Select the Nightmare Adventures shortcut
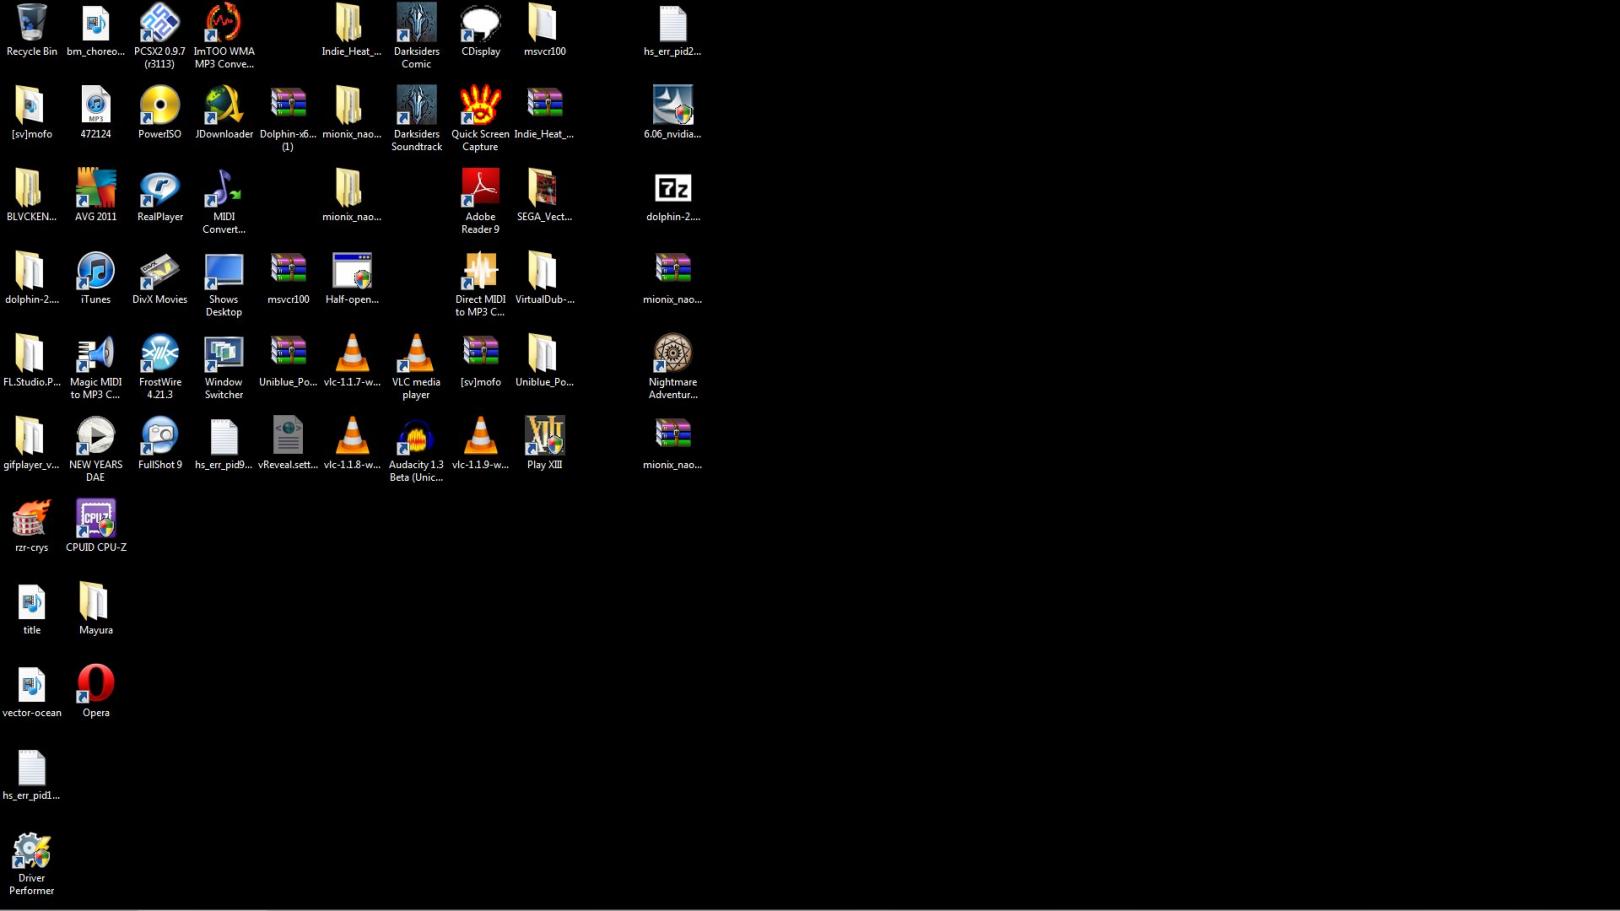This screenshot has height=911, width=1620. 673,354
